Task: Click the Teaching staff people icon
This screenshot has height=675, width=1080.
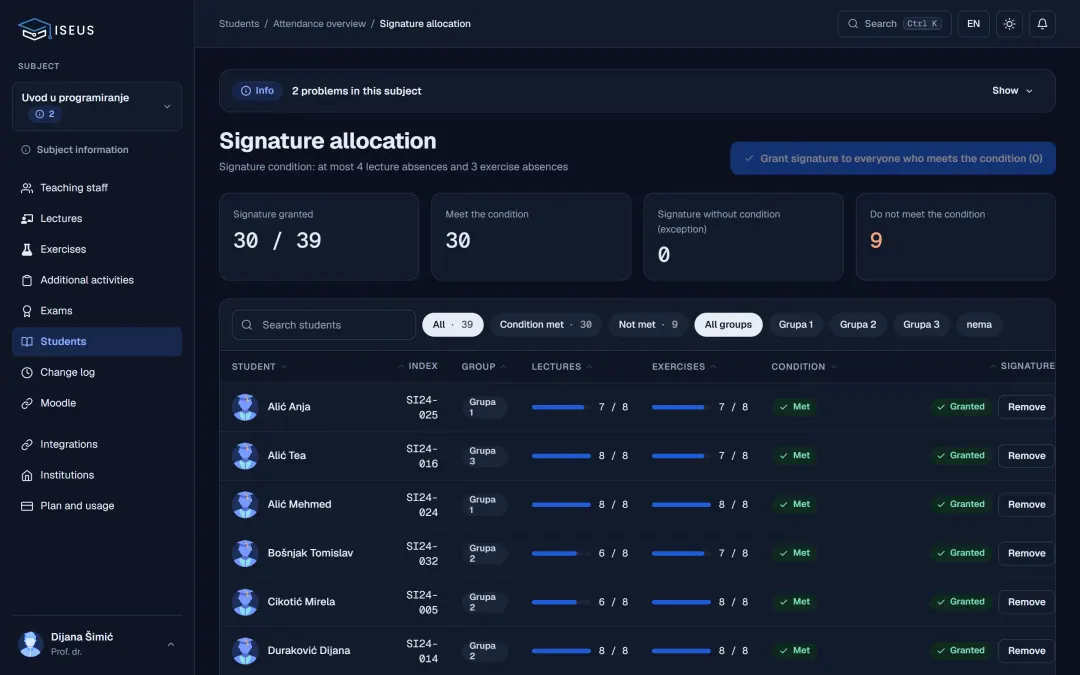Action: coord(27,188)
